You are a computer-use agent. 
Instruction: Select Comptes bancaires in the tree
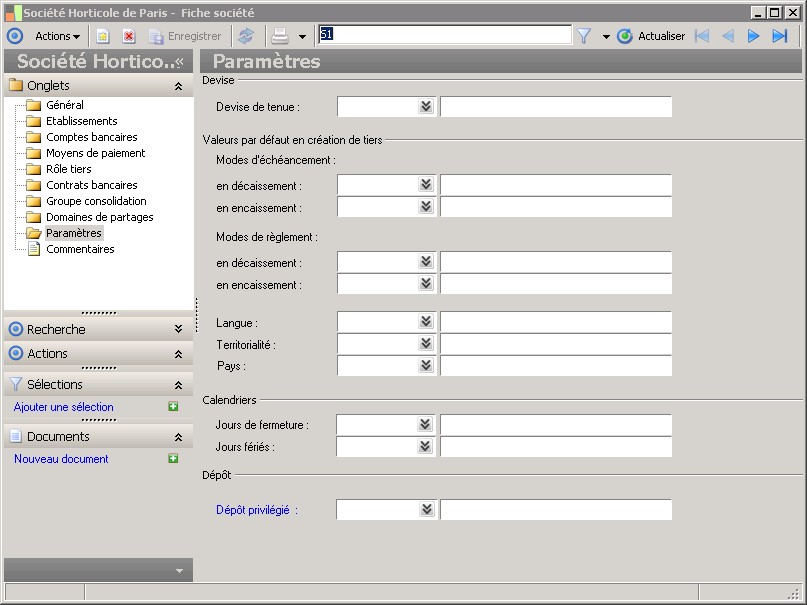(91, 137)
